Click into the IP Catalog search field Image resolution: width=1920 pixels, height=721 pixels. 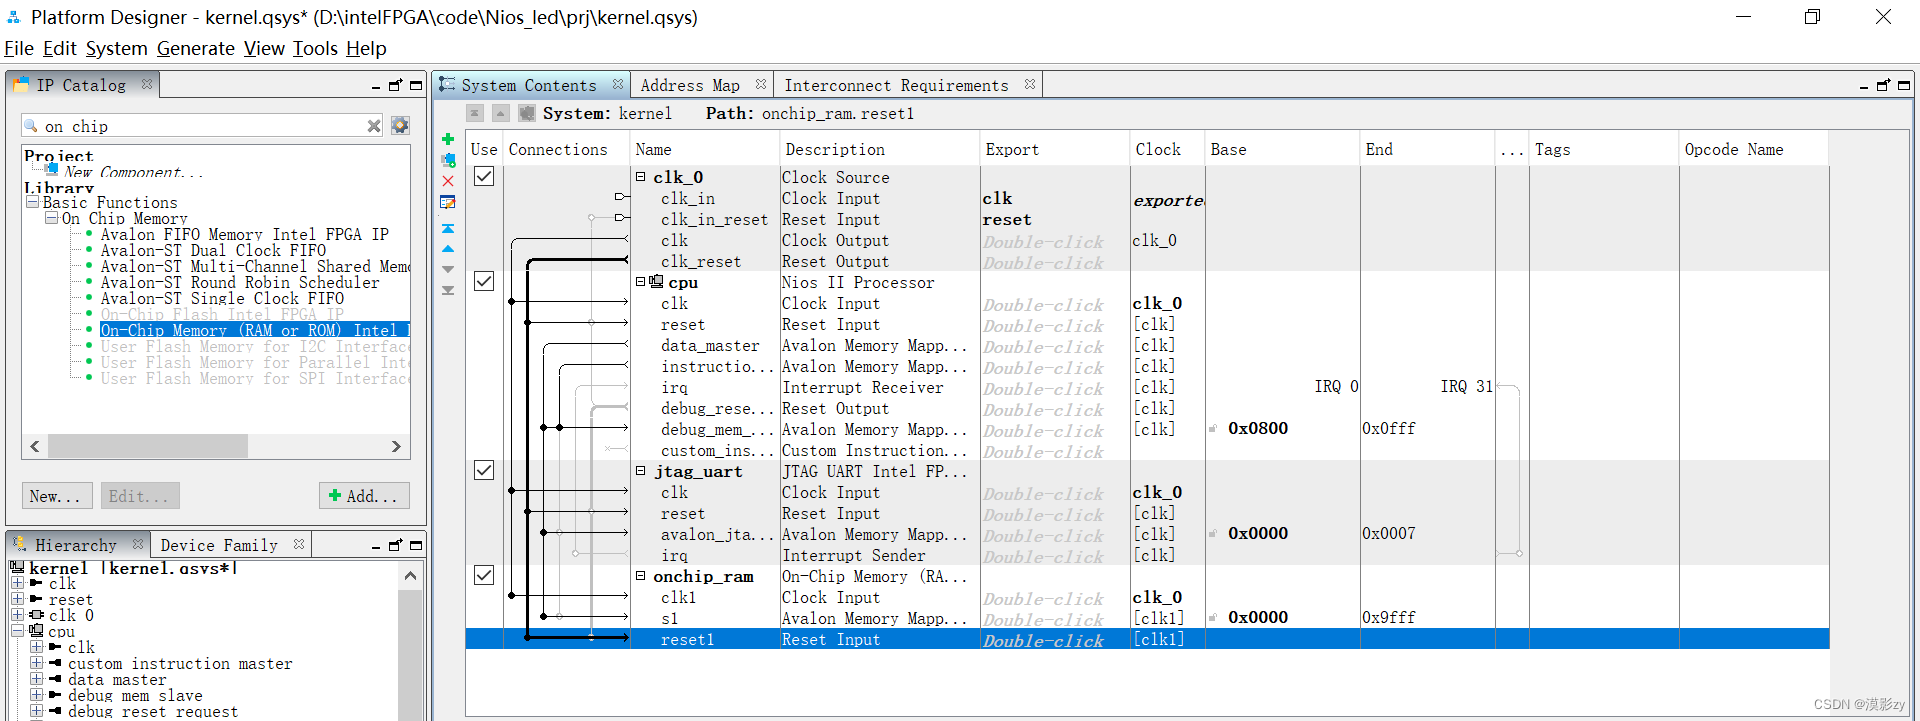click(204, 126)
